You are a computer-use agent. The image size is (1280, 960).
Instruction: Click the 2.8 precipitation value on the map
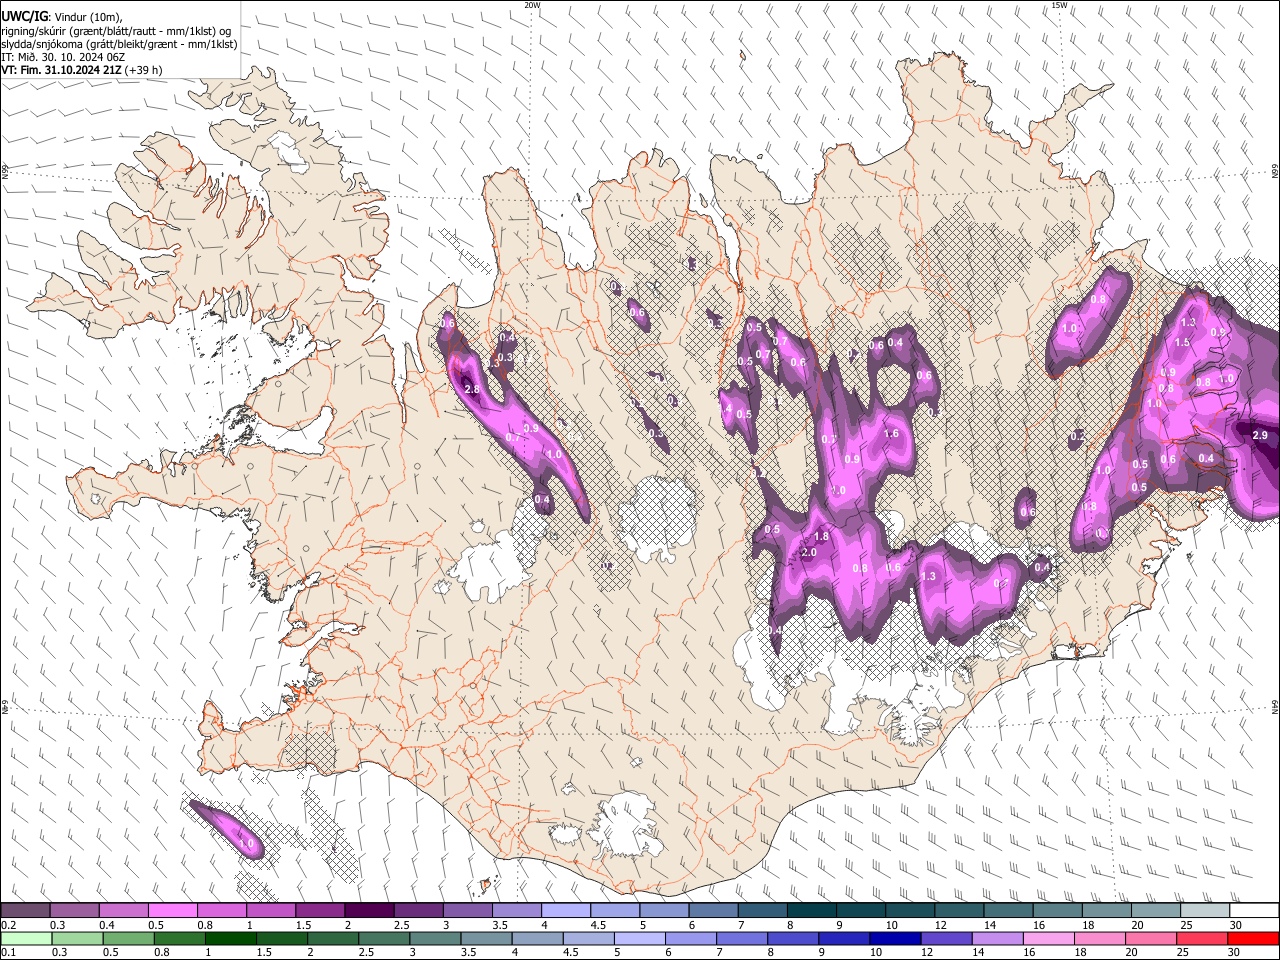472,389
